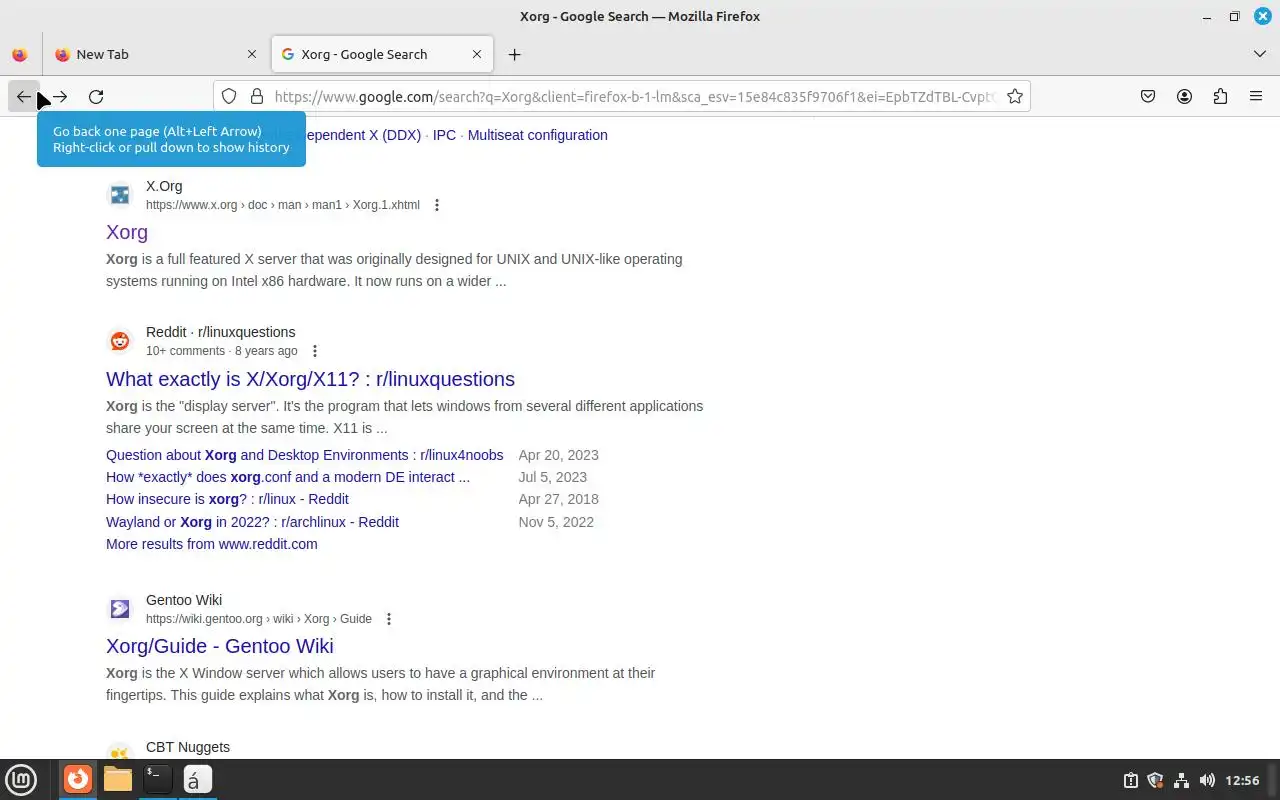Open the IPC link

tap(444, 135)
